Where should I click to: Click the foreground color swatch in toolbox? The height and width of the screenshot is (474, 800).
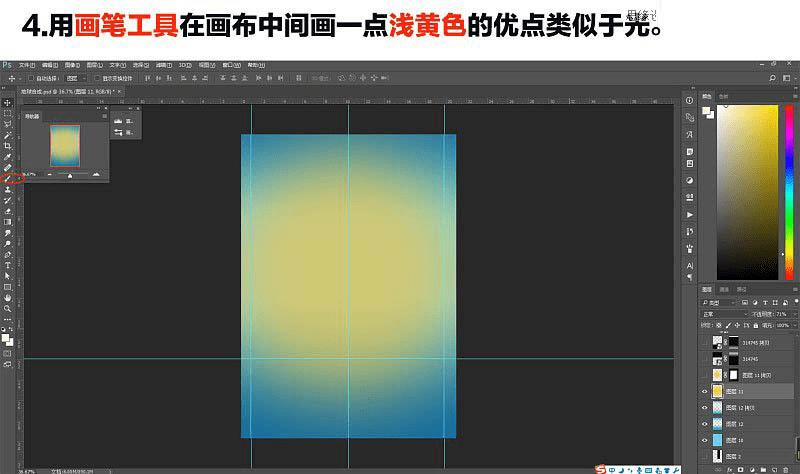(5, 337)
